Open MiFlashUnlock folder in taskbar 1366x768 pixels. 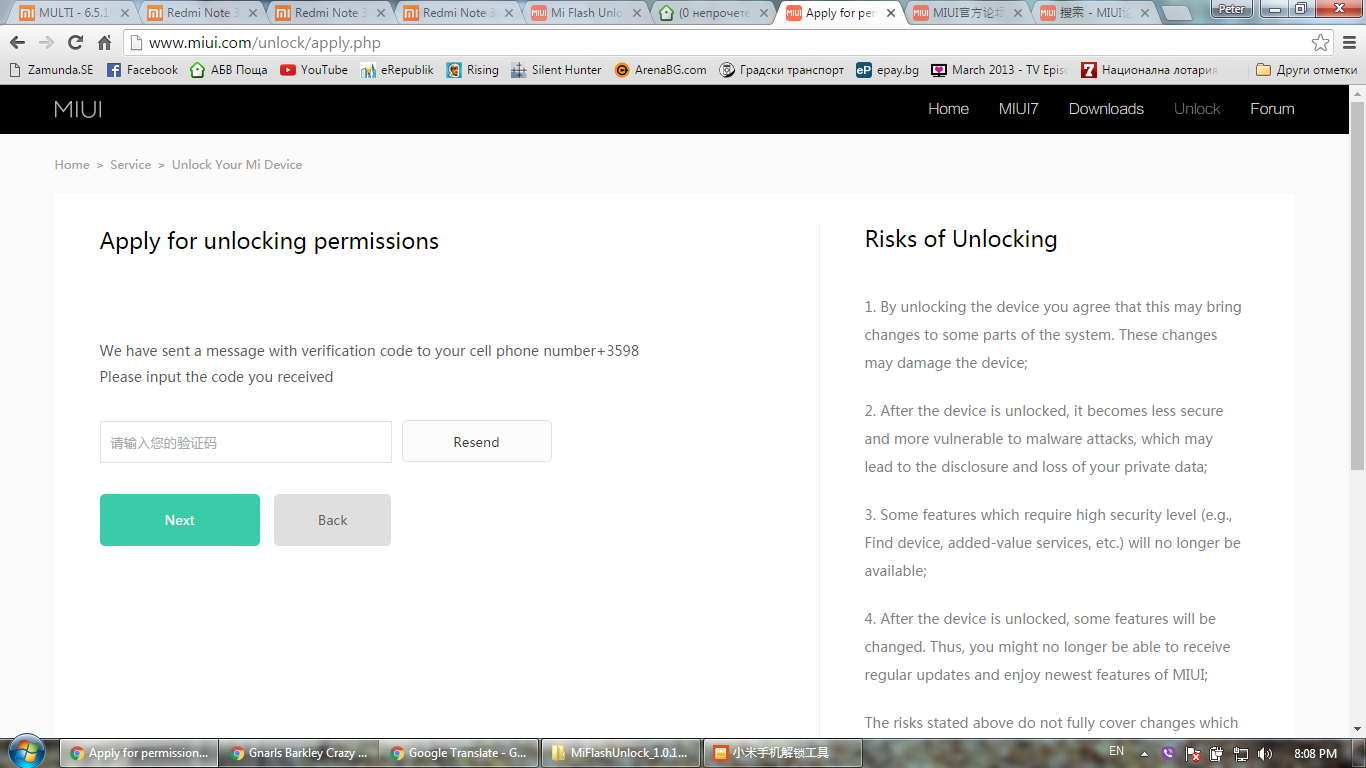(619, 753)
